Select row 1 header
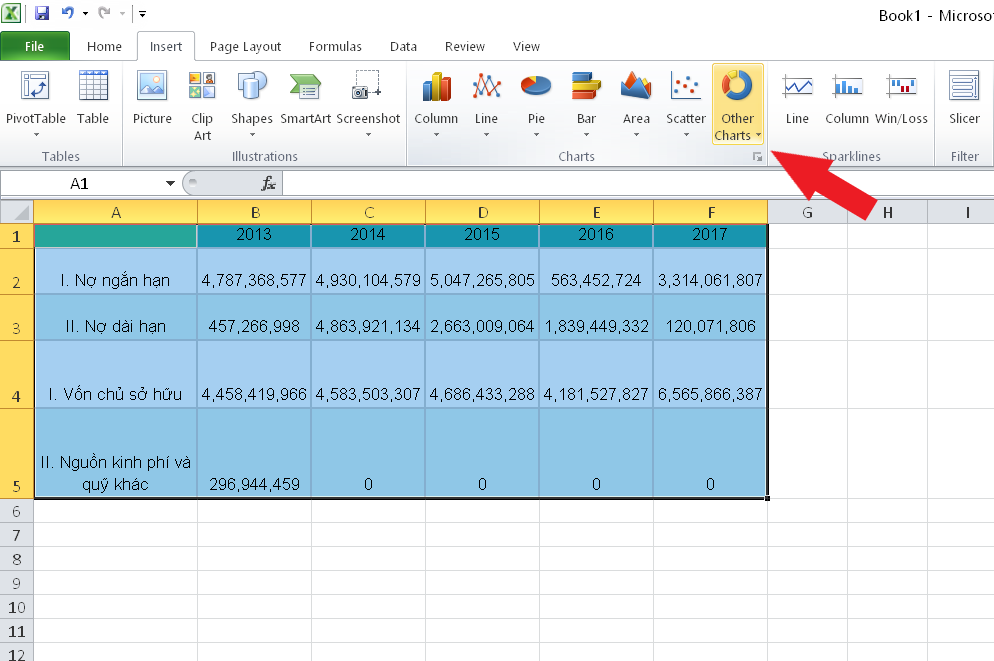The height and width of the screenshot is (661, 994). (16, 236)
